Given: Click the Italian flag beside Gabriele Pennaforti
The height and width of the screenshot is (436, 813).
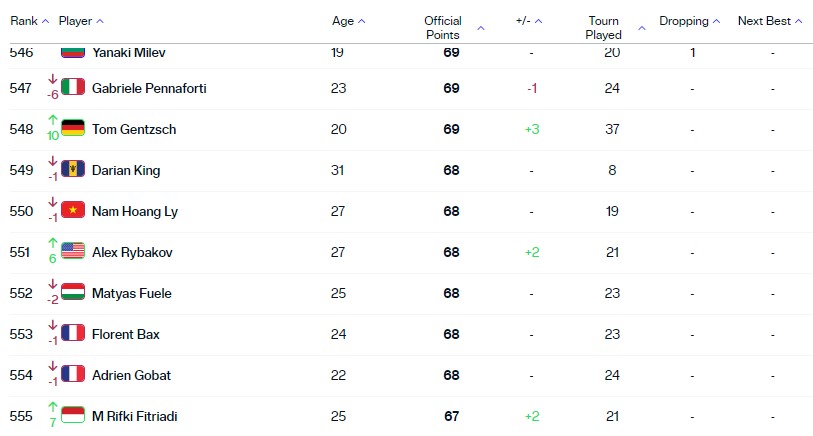Looking at the screenshot, I should pyautogui.click(x=73, y=87).
